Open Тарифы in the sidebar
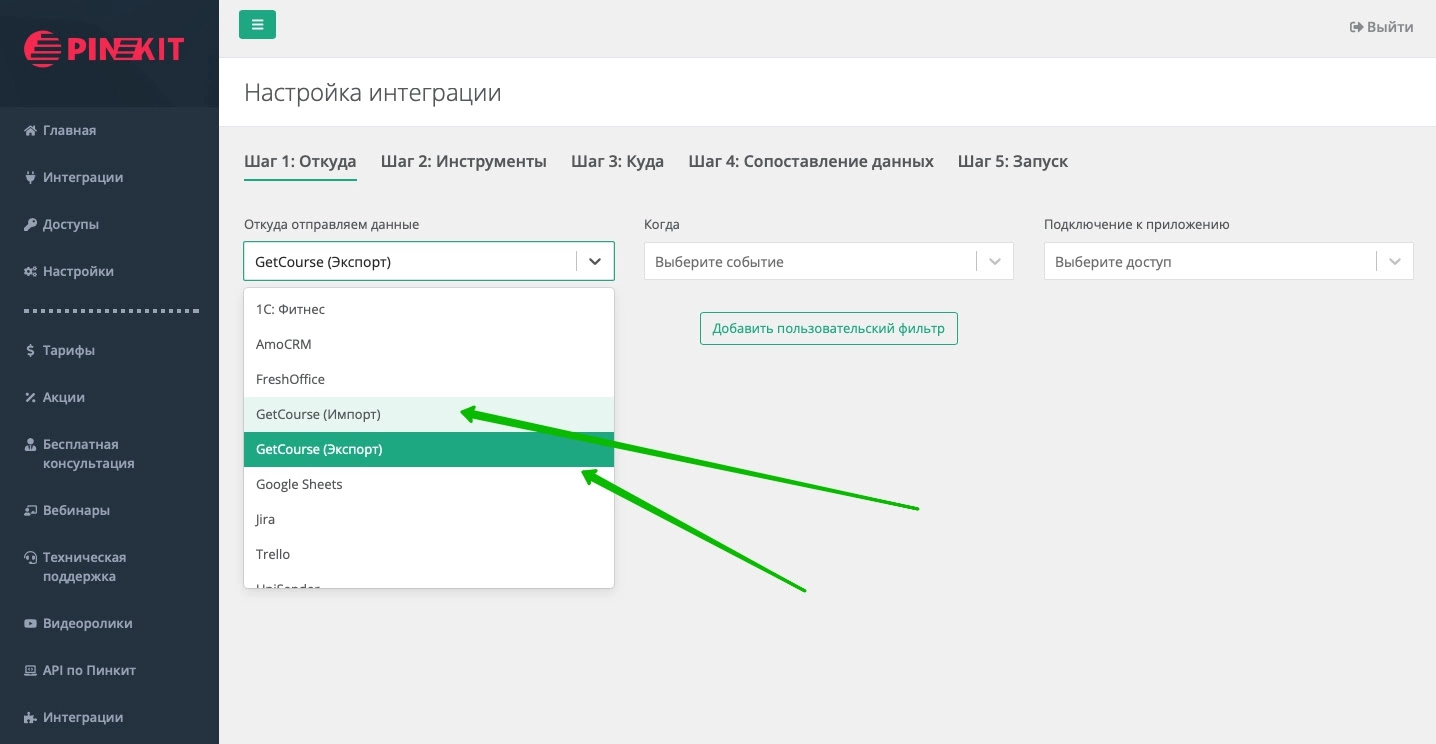 click(x=68, y=351)
